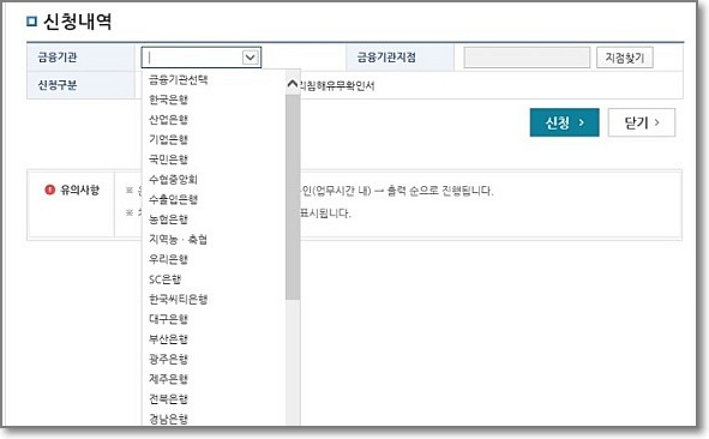Pick 수출입은행 in the bank list
The width and height of the screenshot is (709, 439).
click(173, 199)
